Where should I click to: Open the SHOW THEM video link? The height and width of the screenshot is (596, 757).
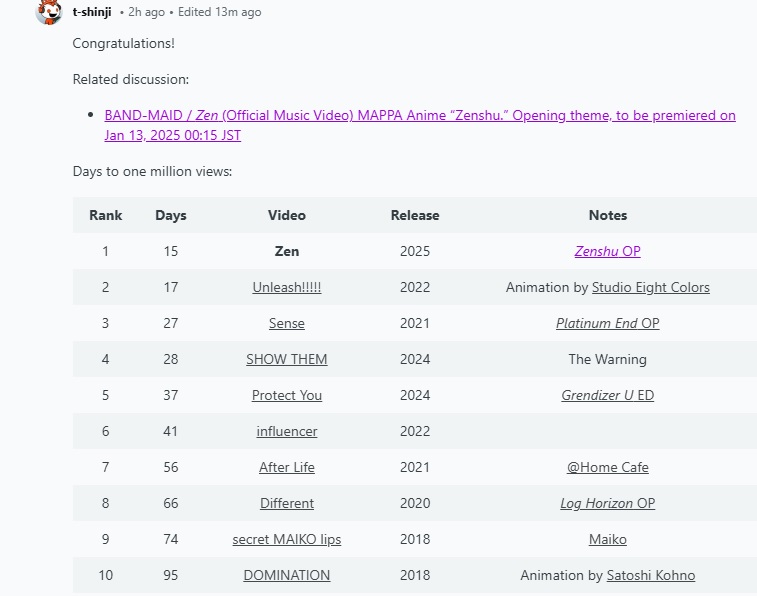287,359
